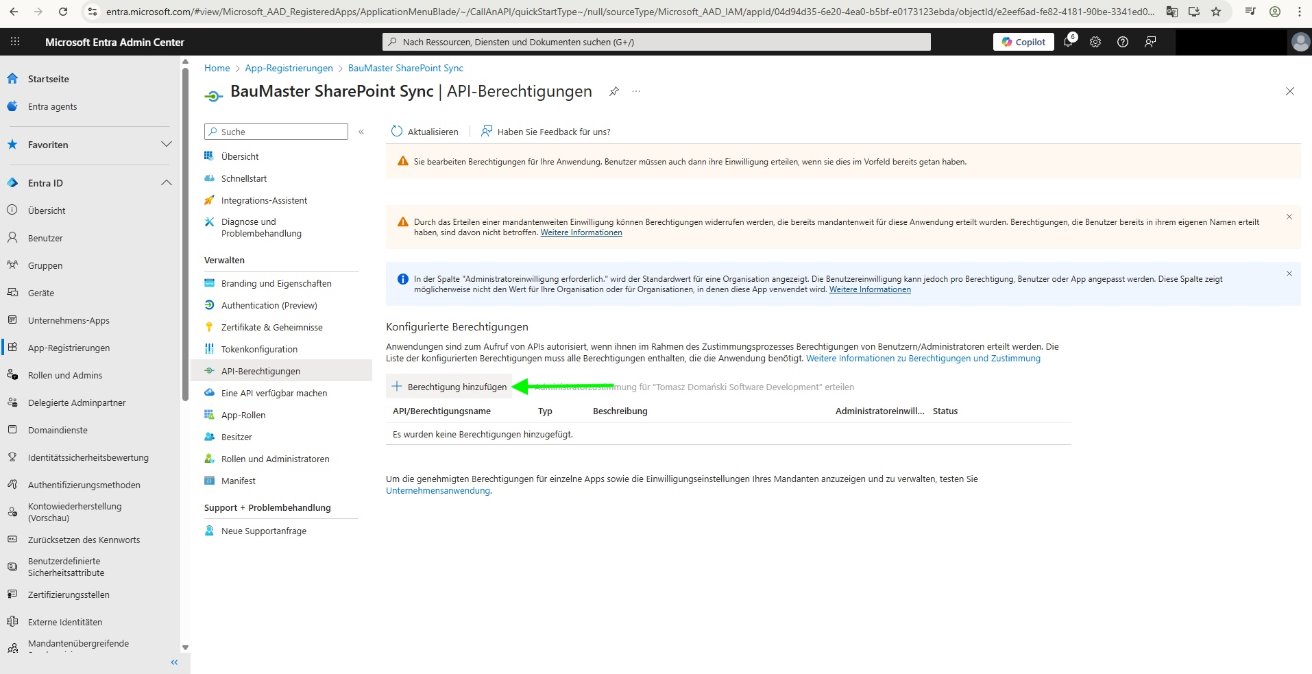Image resolution: width=1312 pixels, height=674 pixels.
Task: Click inside the Suche search field
Action: [x=275, y=131]
